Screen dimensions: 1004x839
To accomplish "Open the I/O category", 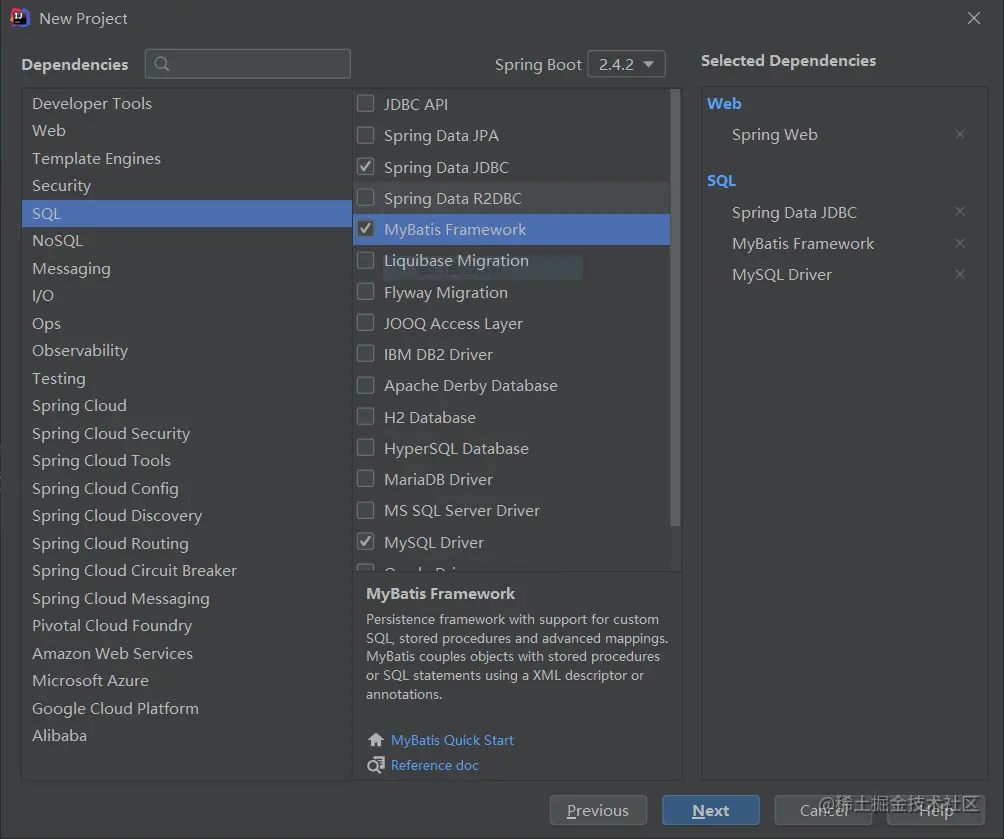I will [186, 296].
